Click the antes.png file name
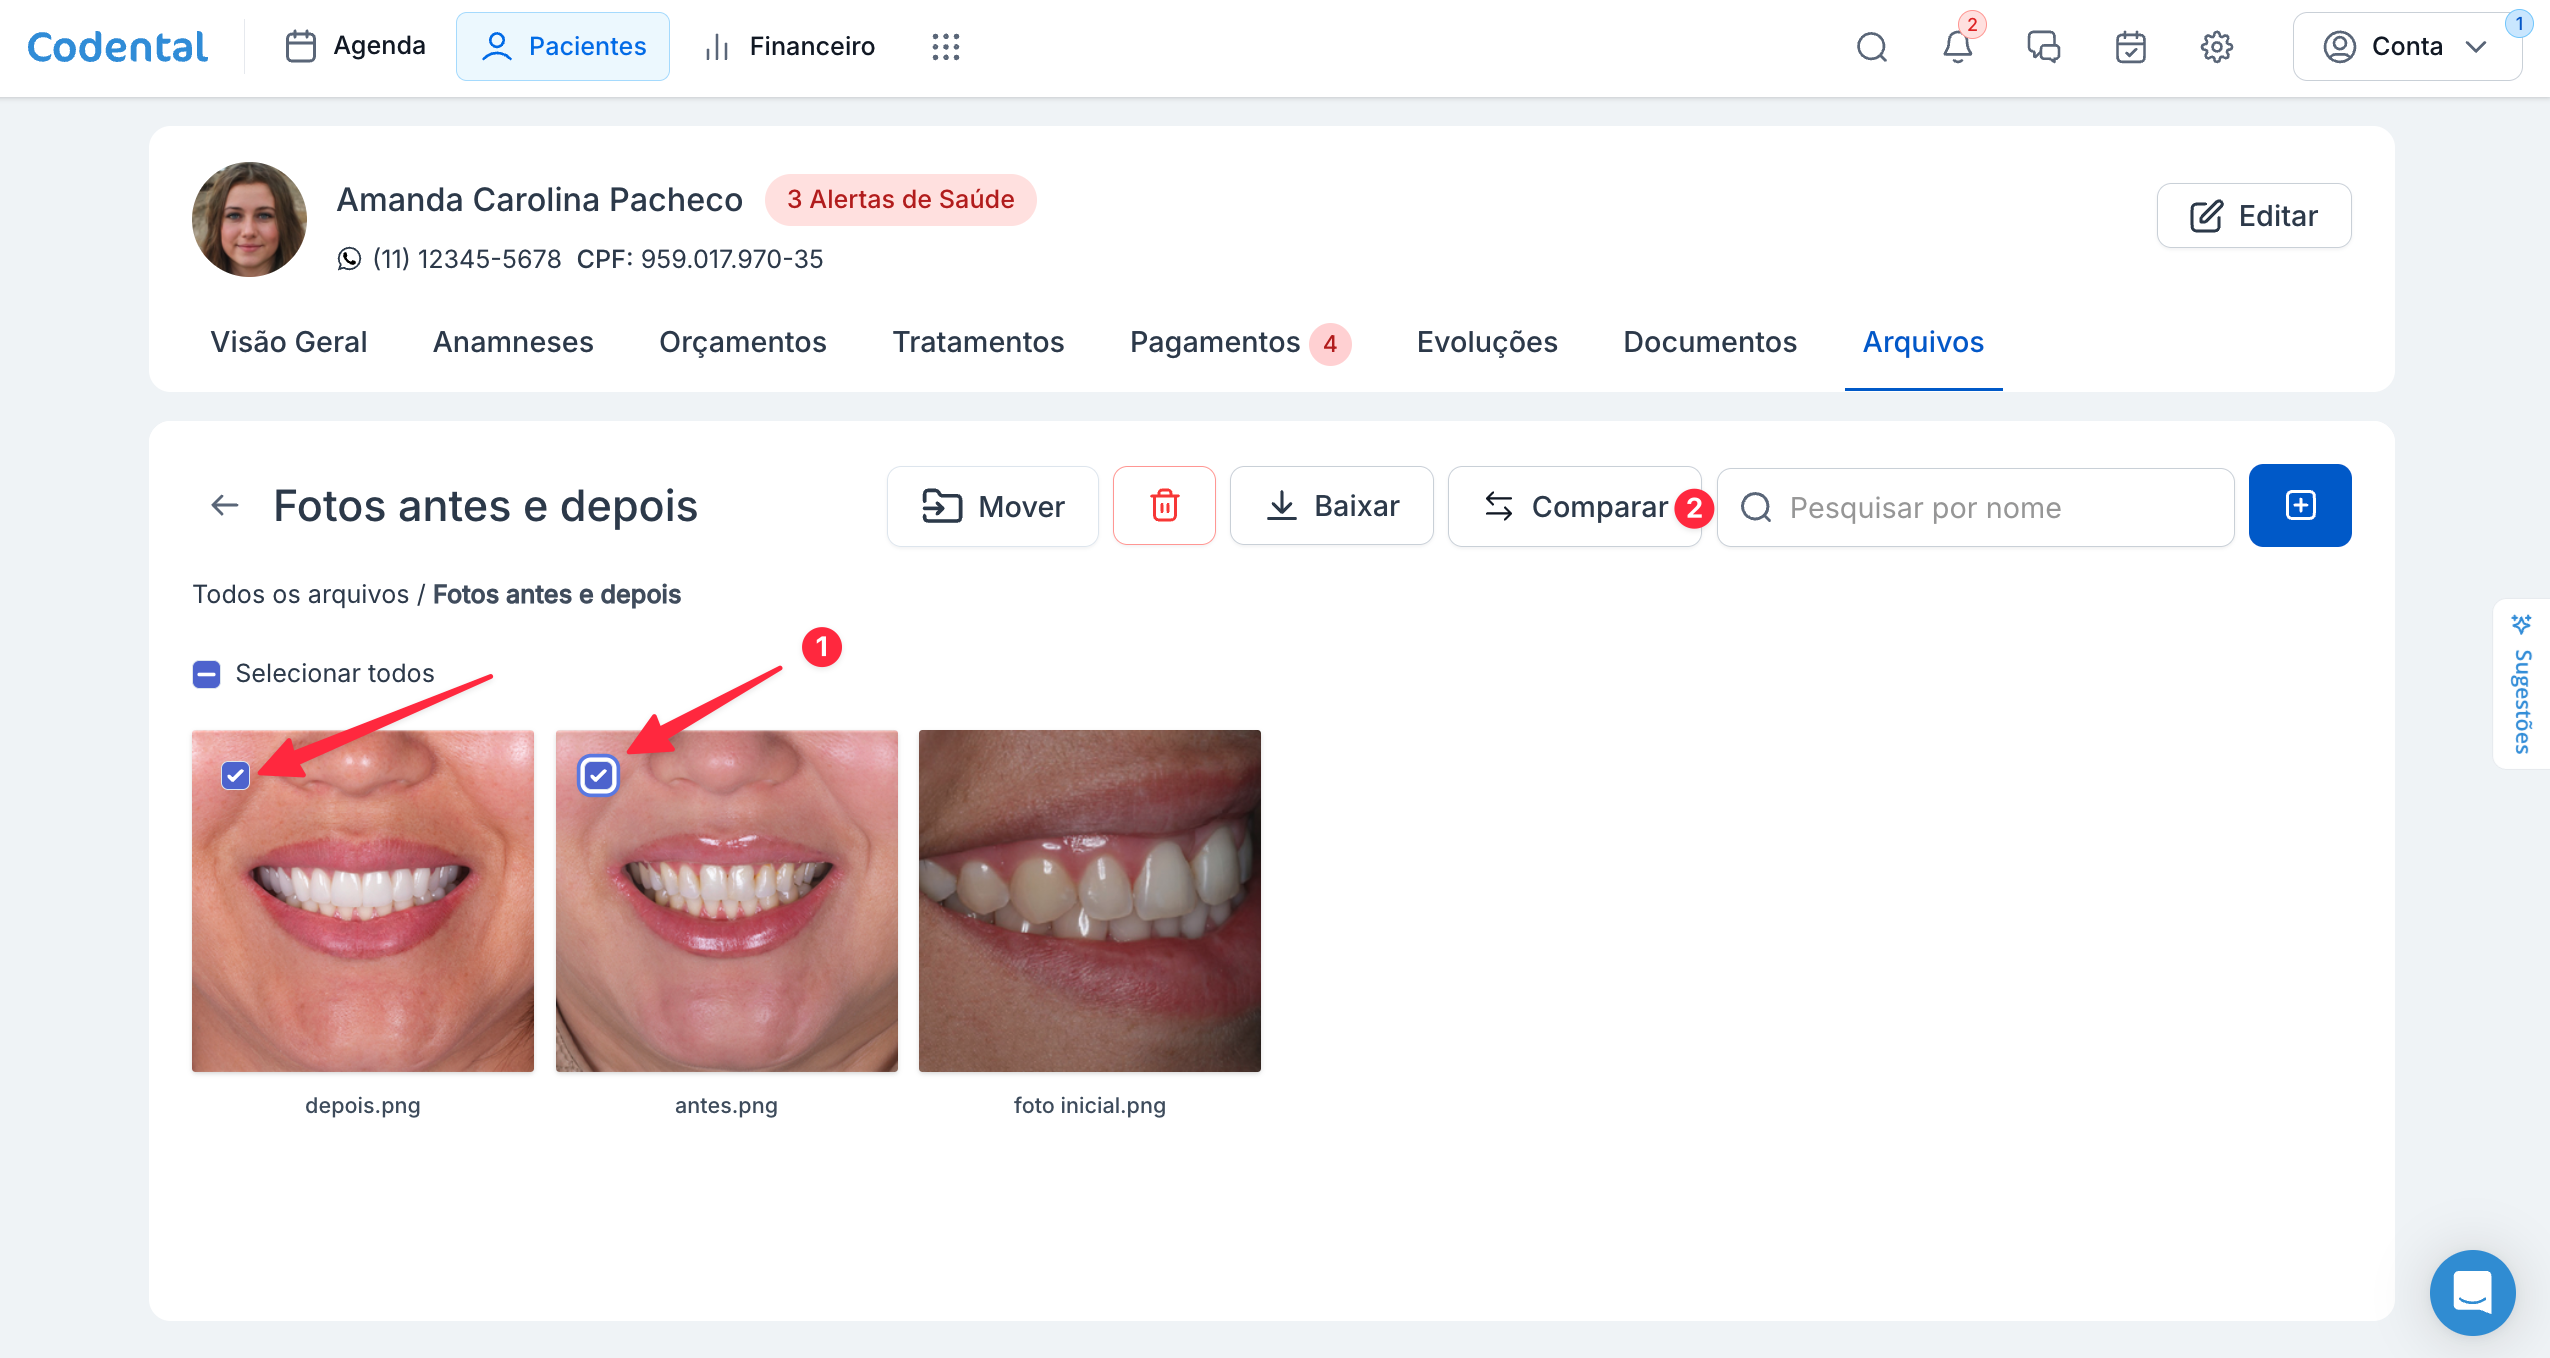Viewport: 2550px width, 1358px height. coord(727,1106)
